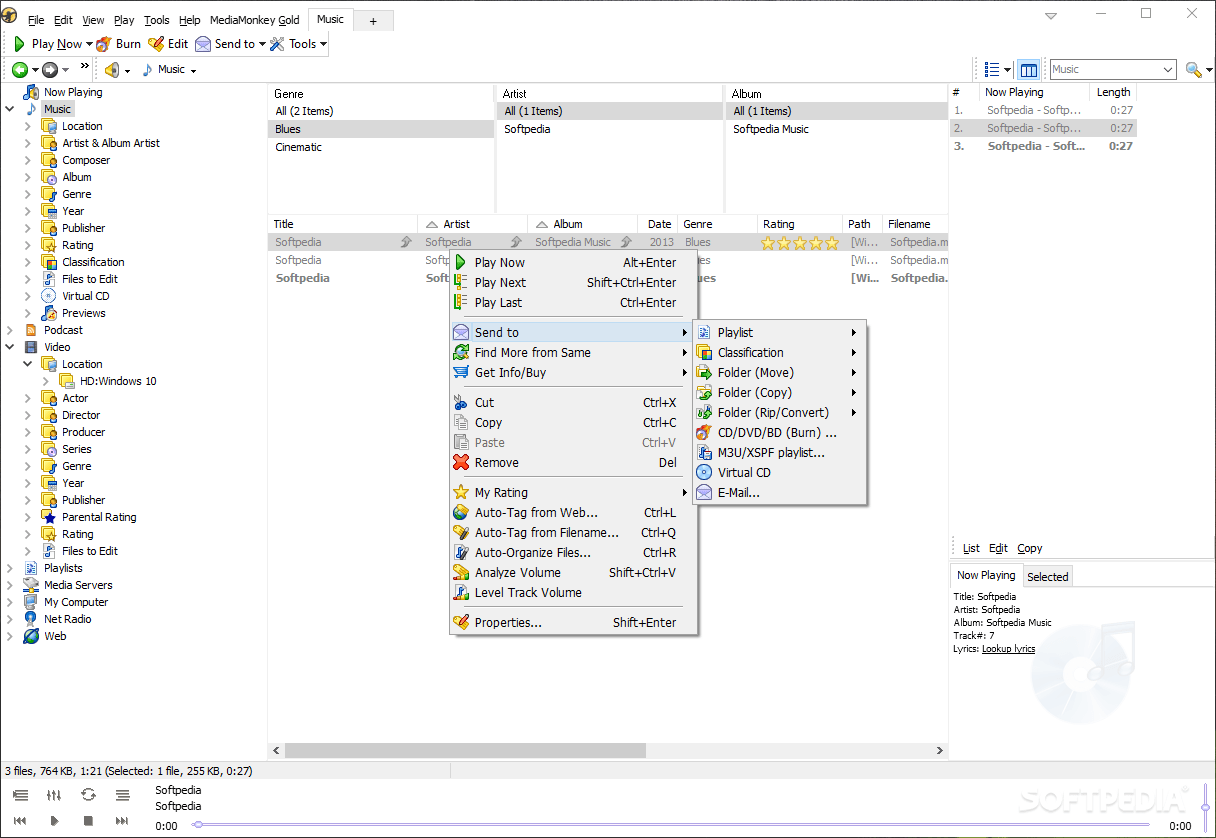Click the green back navigation arrow
The image size is (1216, 838).
(19, 70)
